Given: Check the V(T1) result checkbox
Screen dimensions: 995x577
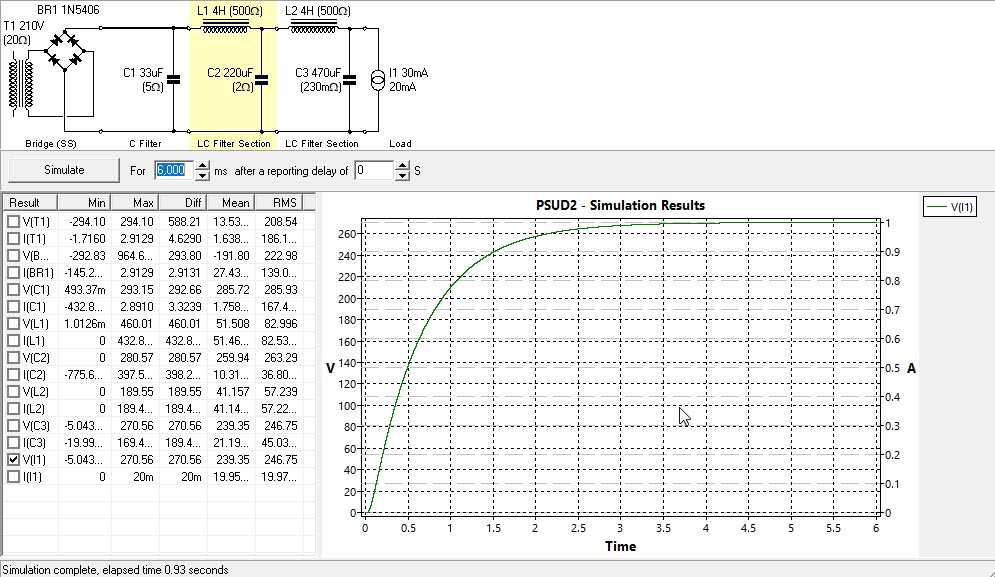Looking at the screenshot, I should [13, 221].
